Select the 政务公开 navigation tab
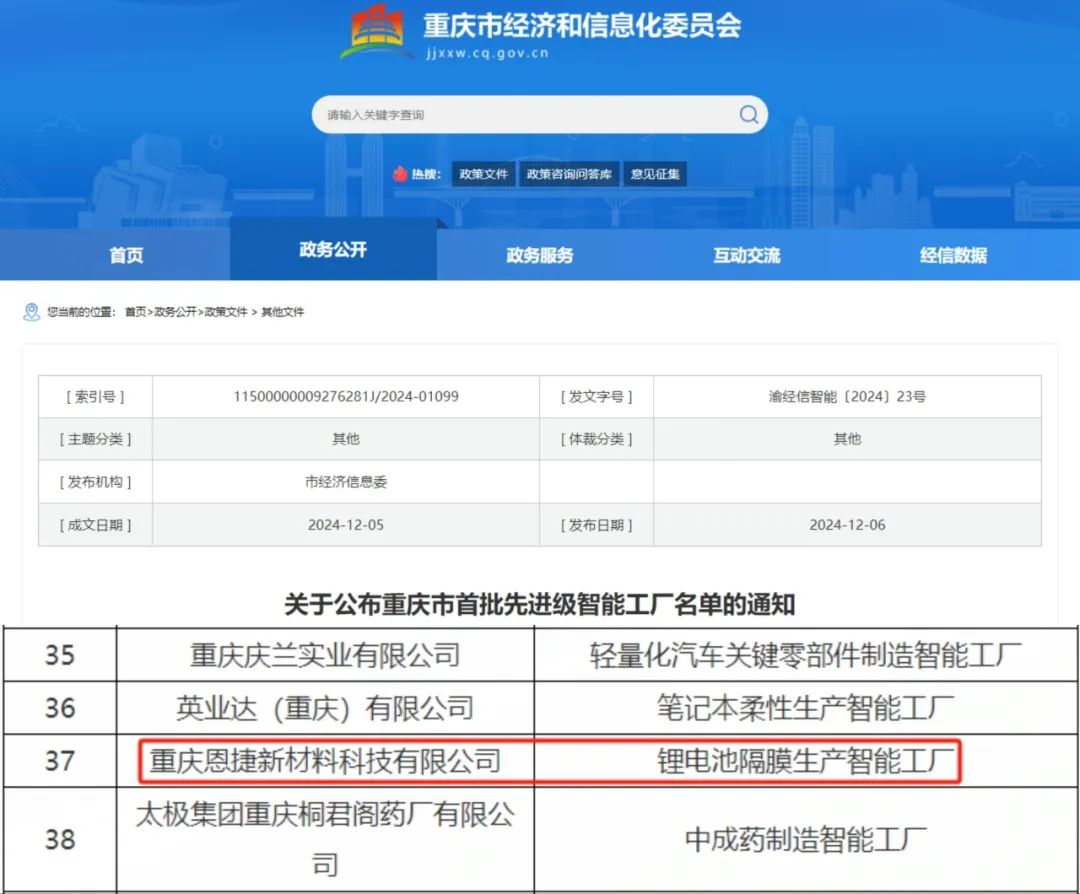The width and height of the screenshot is (1080, 894). click(x=333, y=250)
